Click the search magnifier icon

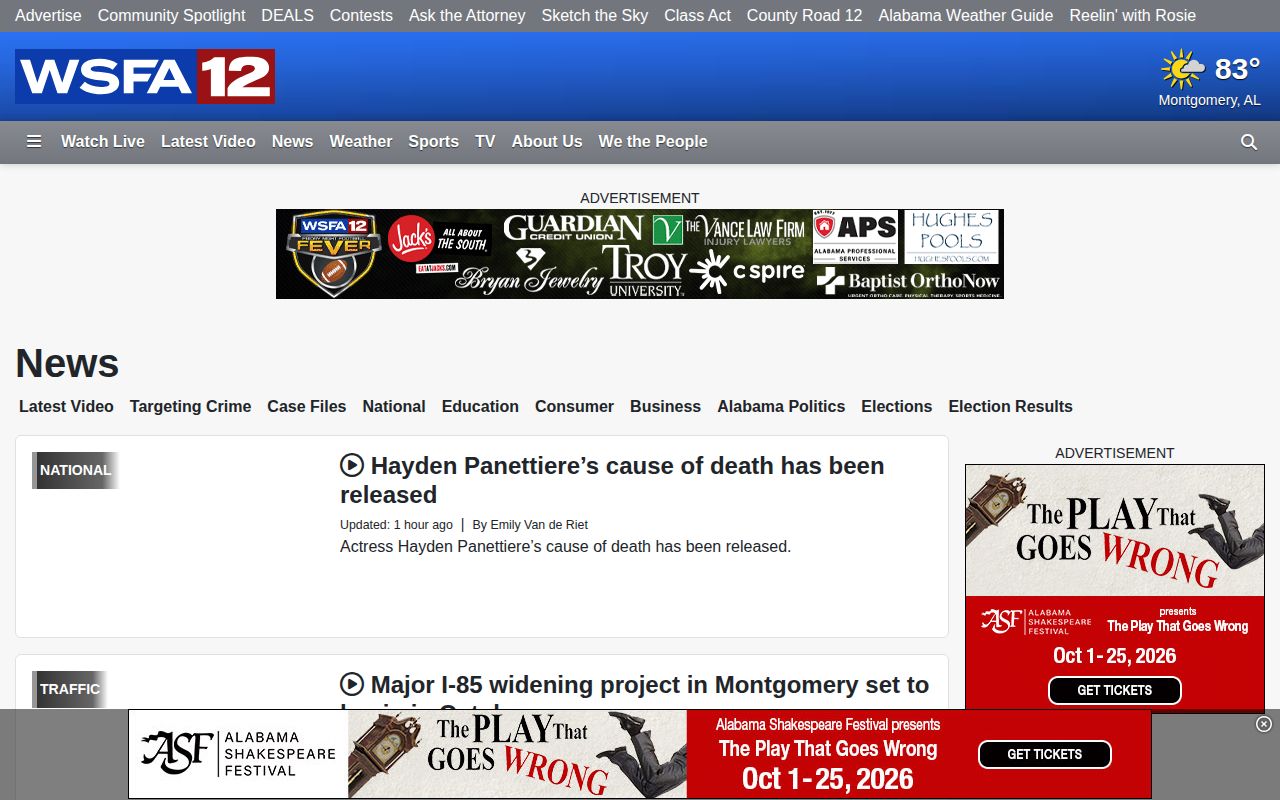[x=1249, y=142]
